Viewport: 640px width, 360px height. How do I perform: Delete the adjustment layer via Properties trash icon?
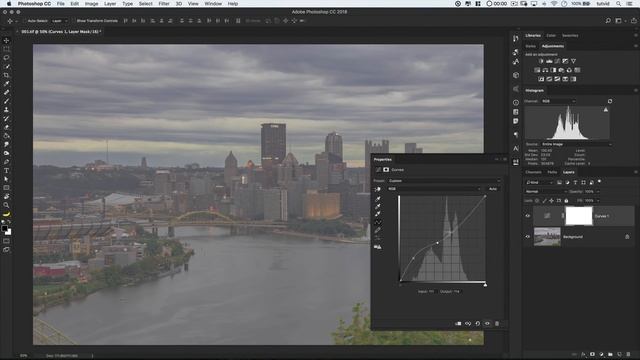[497, 324]
